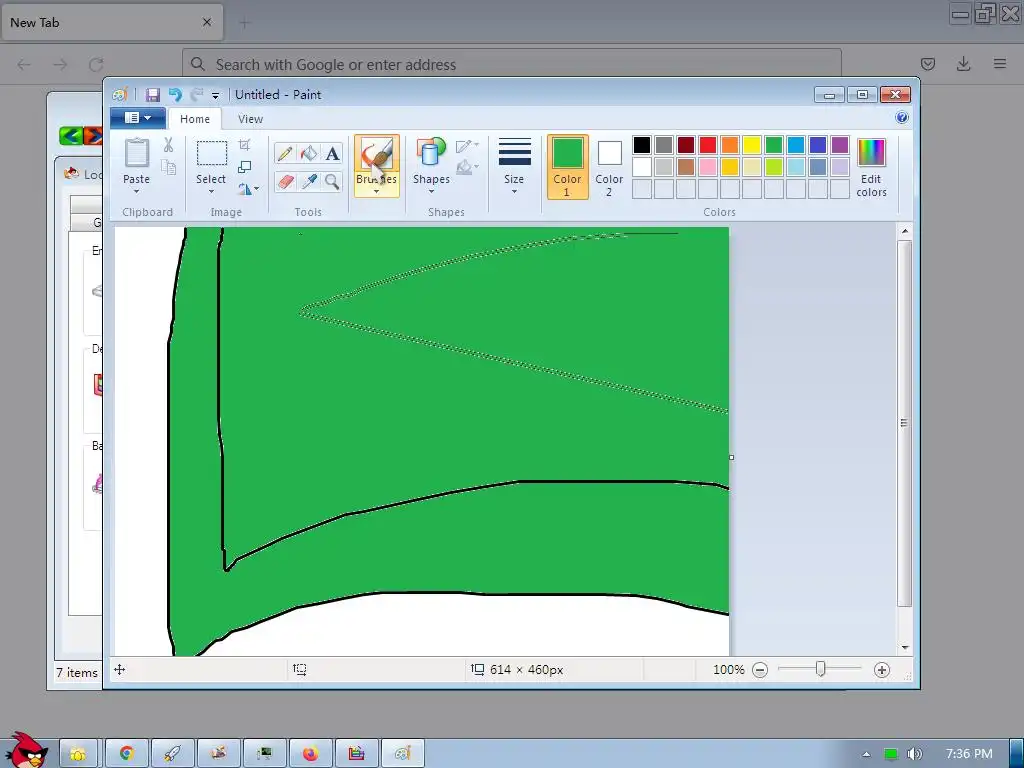Open Firefox downloads arrow icon

coord(963,64)
